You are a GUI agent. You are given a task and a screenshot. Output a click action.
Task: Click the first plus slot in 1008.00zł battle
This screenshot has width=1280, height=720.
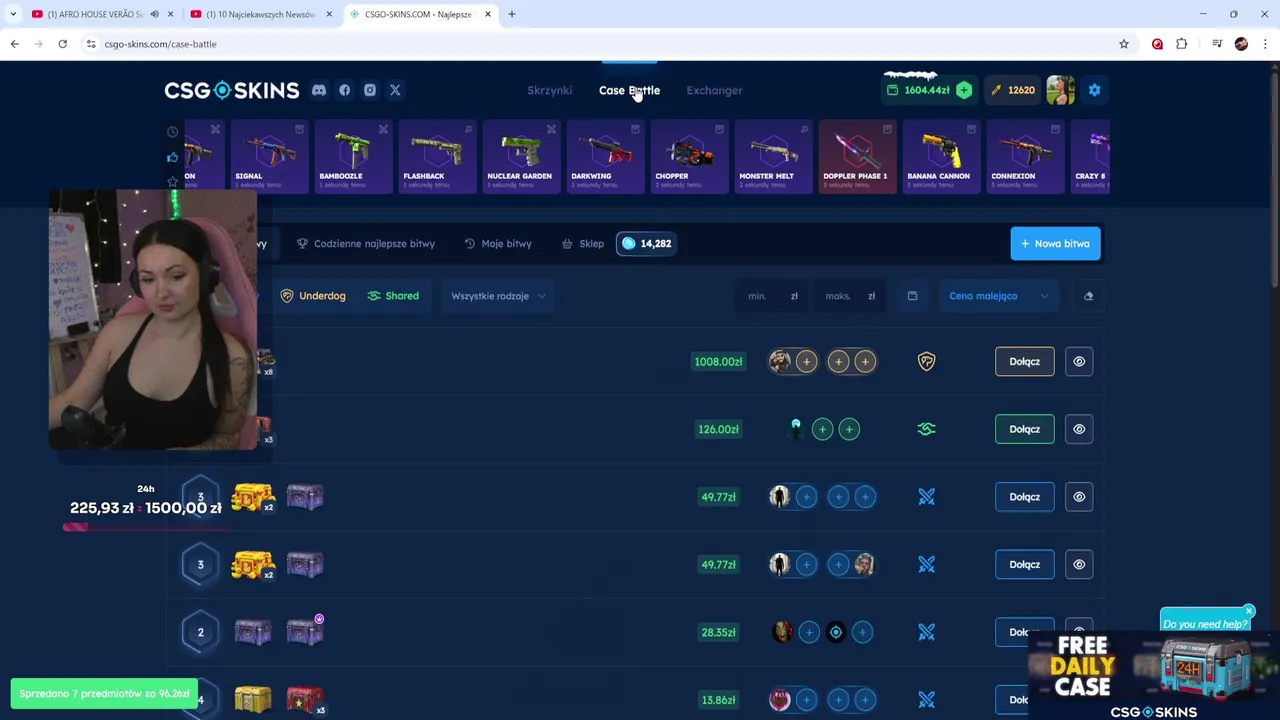[x=806, y=361]
